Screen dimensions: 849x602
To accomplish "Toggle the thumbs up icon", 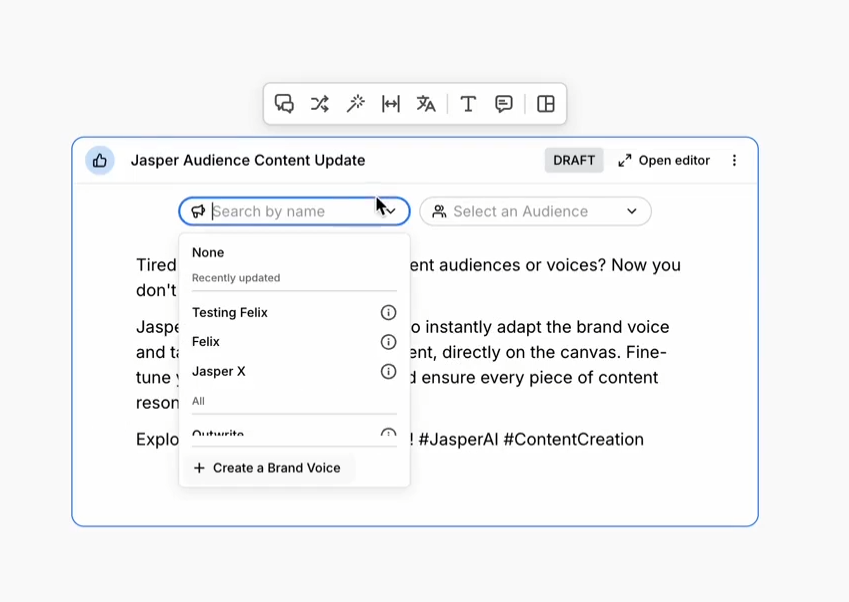I will point(100,160).
